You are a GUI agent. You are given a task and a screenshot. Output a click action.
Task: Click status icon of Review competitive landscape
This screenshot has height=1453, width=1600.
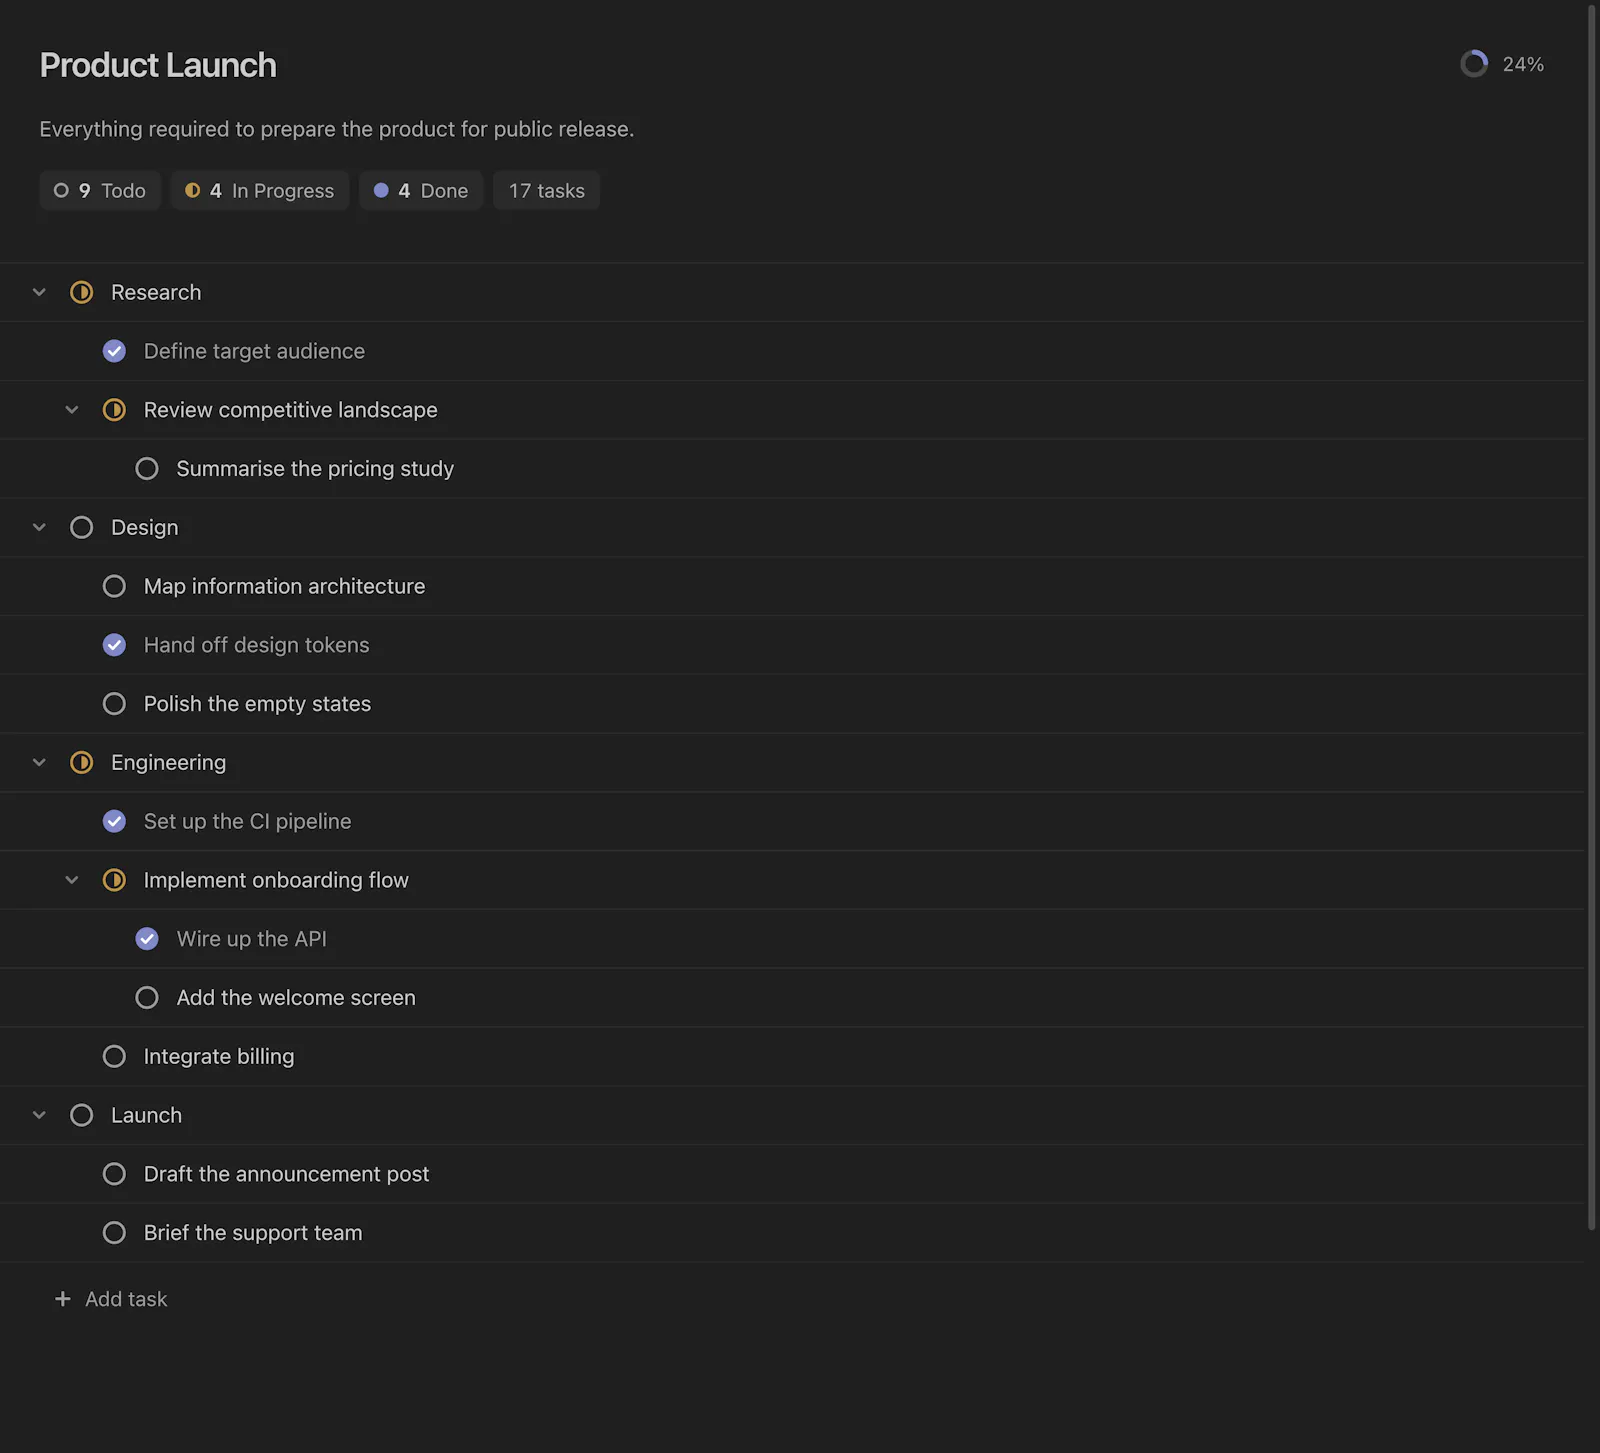click(114, 410)
